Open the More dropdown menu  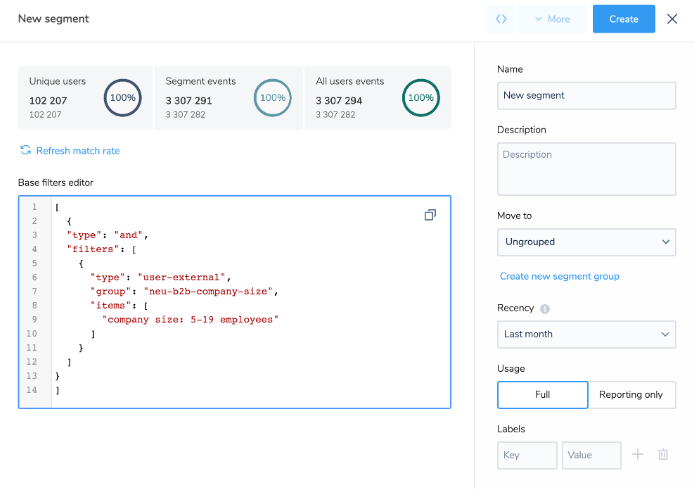[552, 19]
